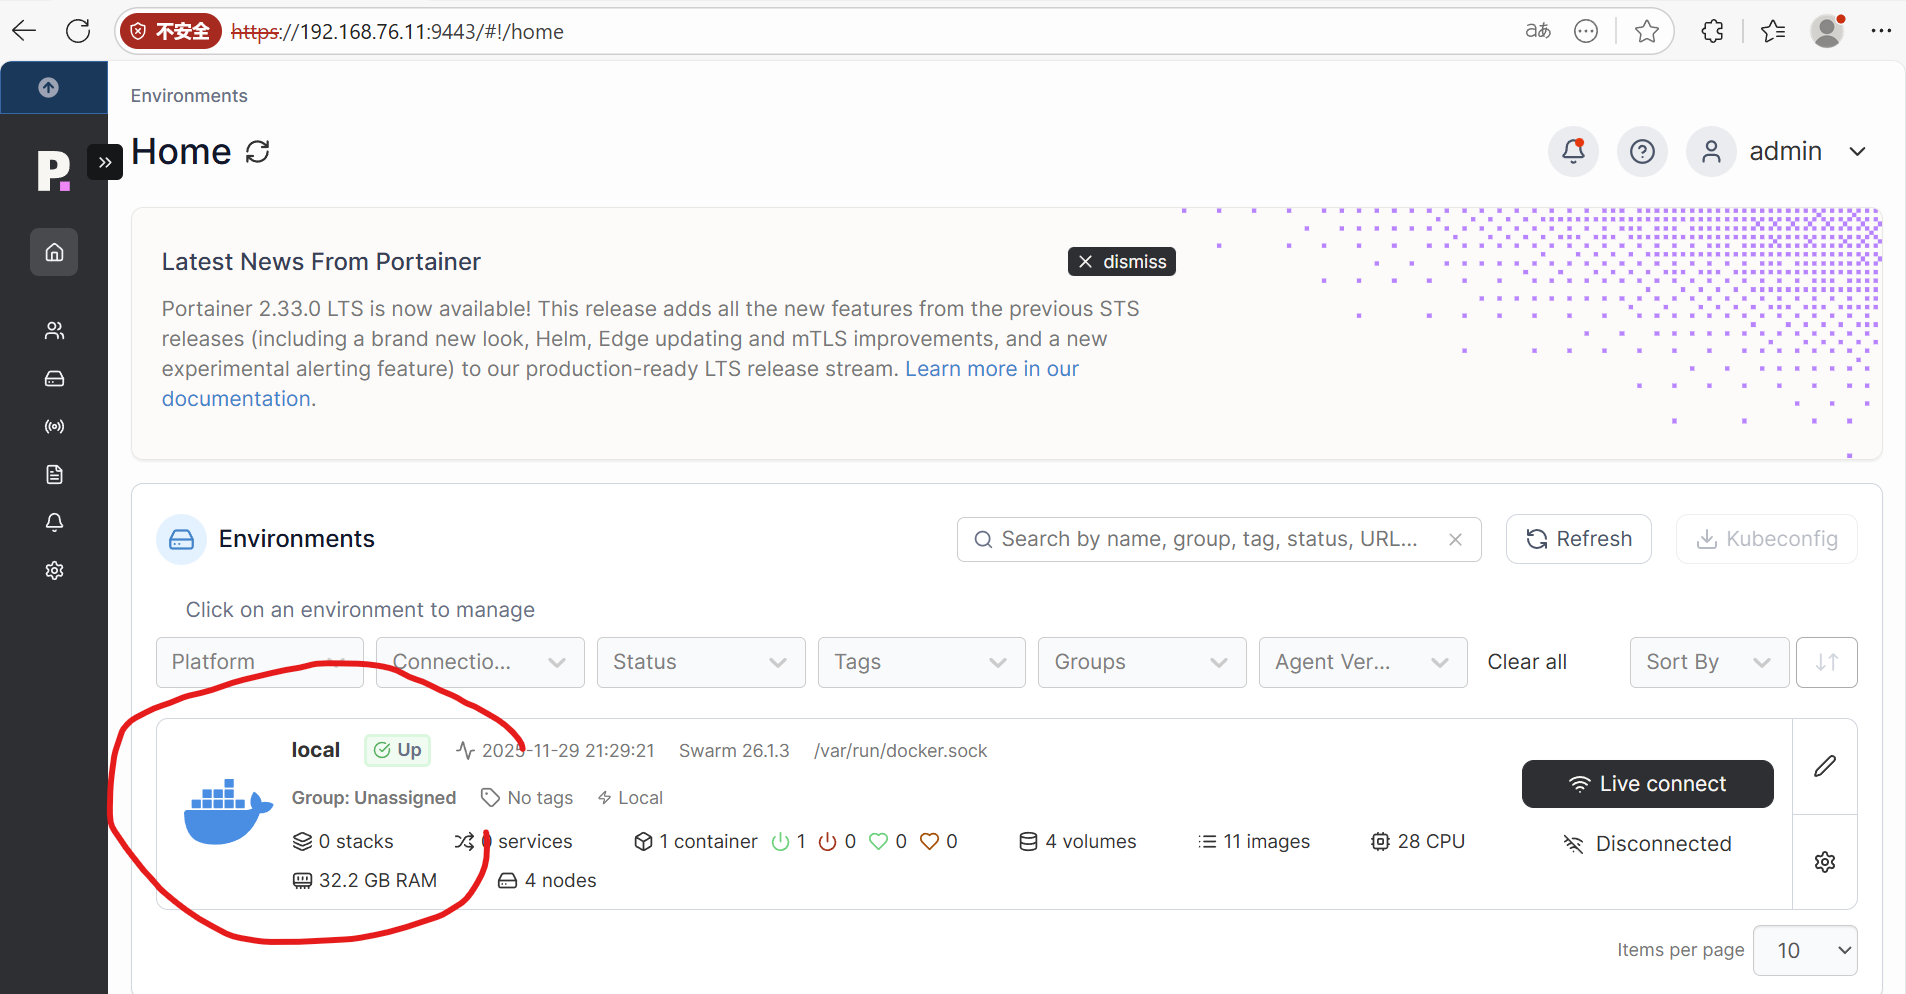Click the '1 container' count
The image size is (1906, 994).
click(696, 842)
